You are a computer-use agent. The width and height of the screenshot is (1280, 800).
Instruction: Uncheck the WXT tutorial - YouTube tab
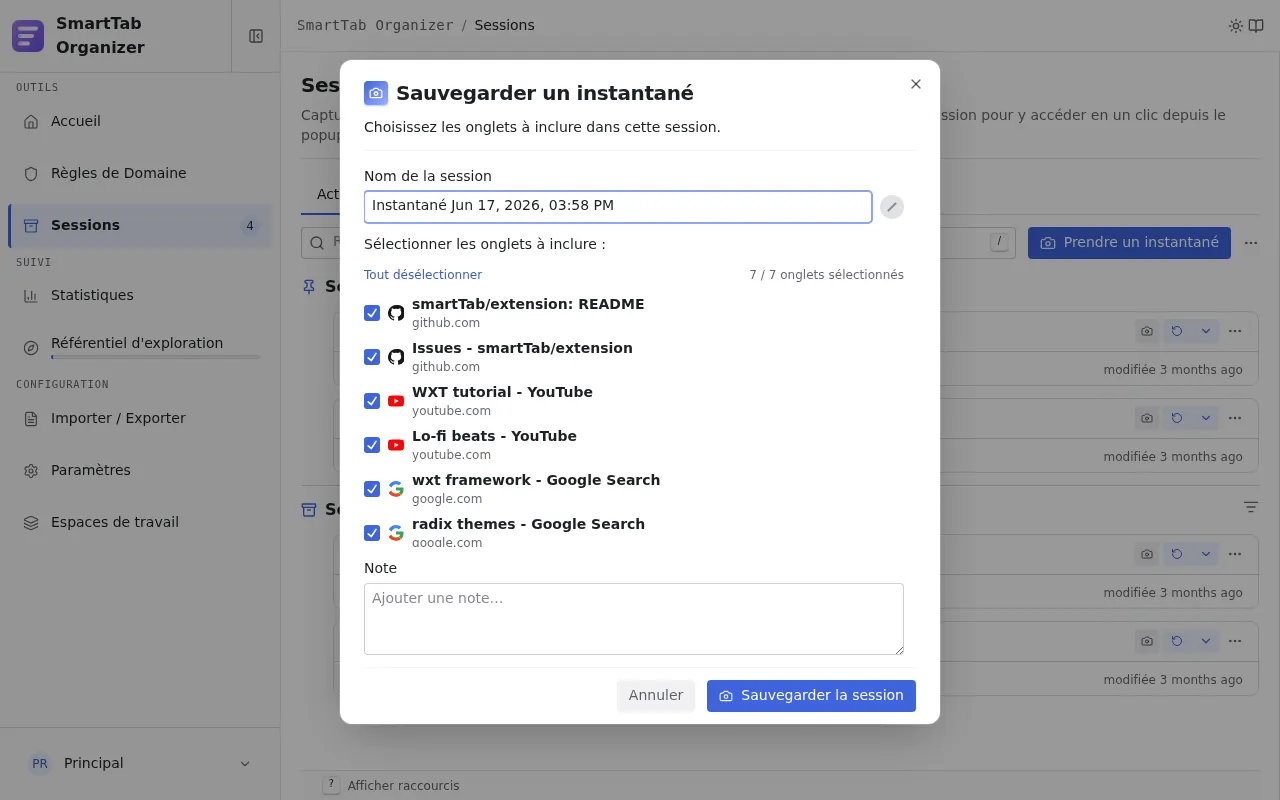click(372, 401)
